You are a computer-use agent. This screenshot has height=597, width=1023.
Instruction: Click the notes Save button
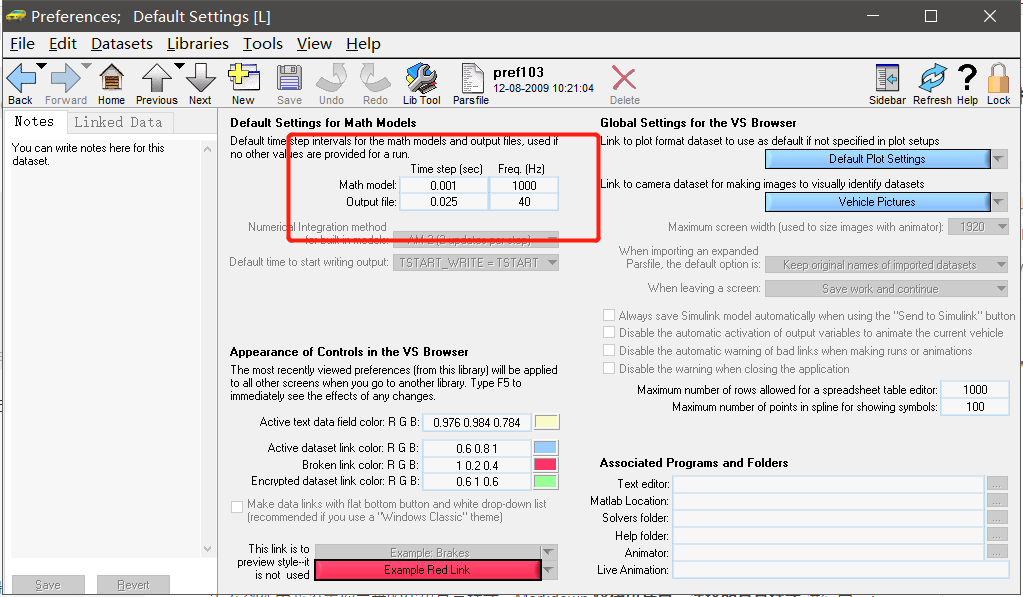point(48,585)
